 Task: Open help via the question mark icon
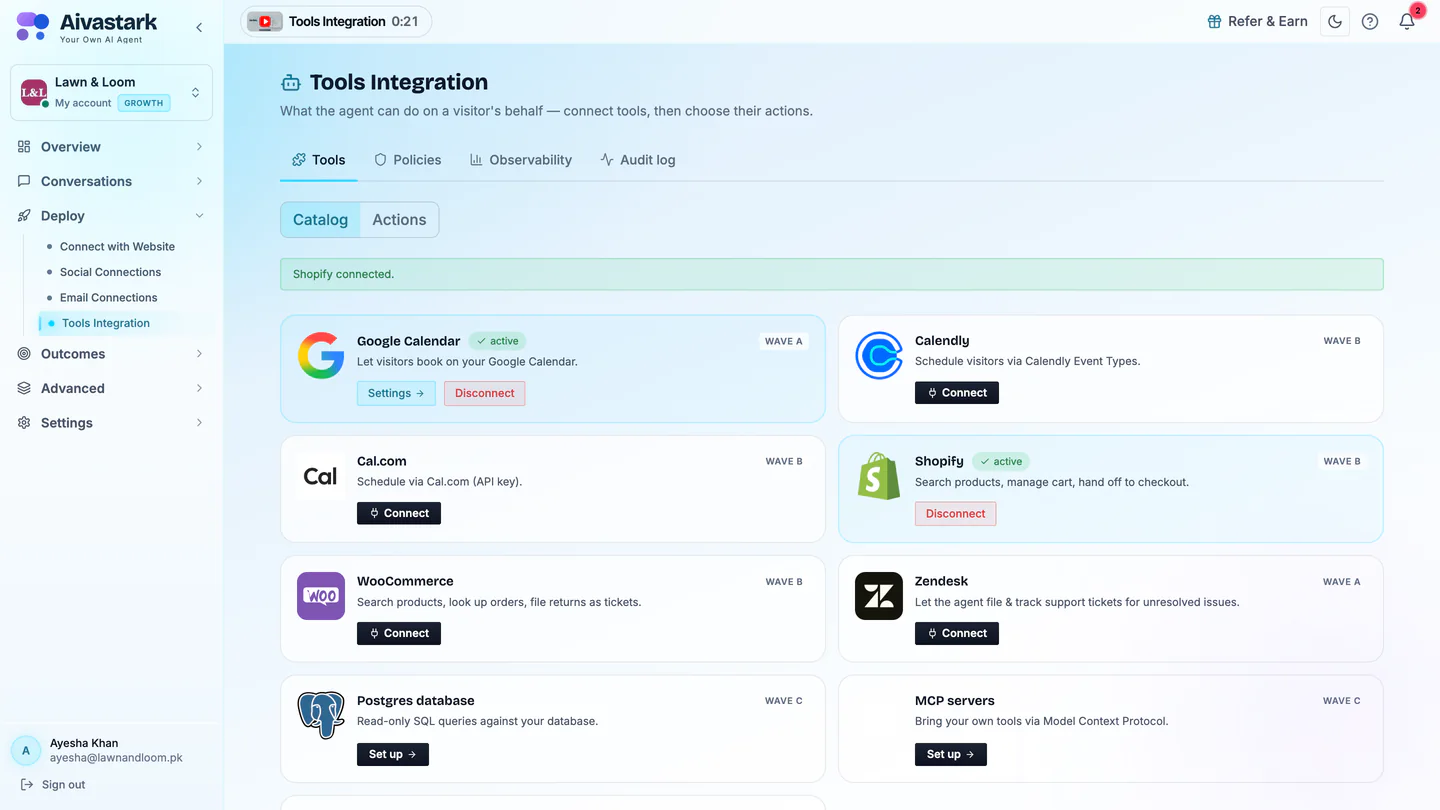click(x=1370, y=21)
